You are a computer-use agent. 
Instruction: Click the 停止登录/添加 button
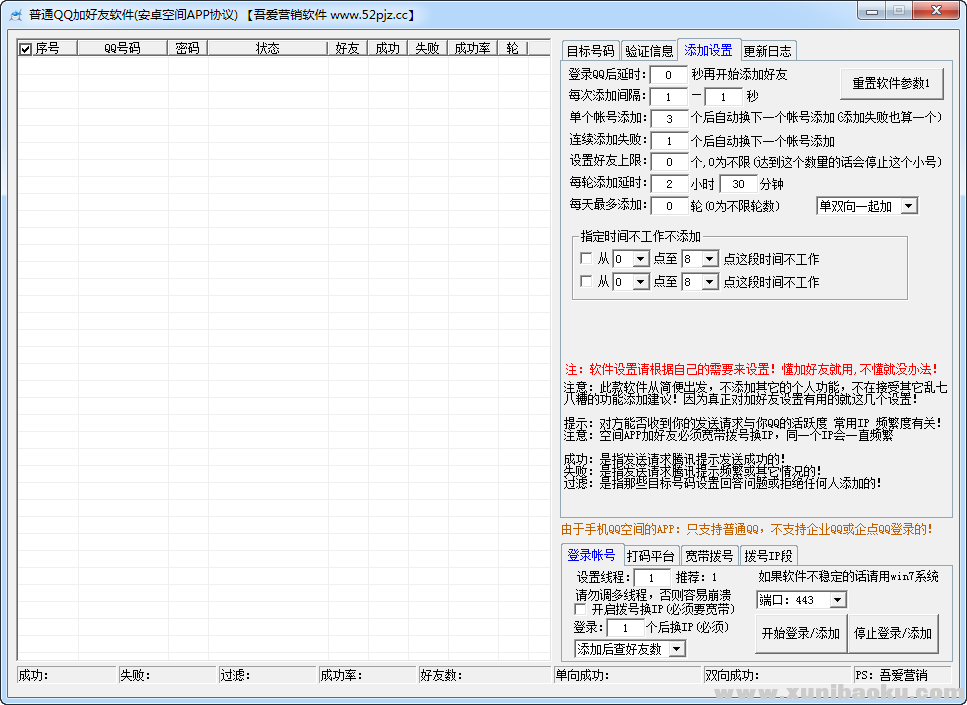click(x=893, y=633)
